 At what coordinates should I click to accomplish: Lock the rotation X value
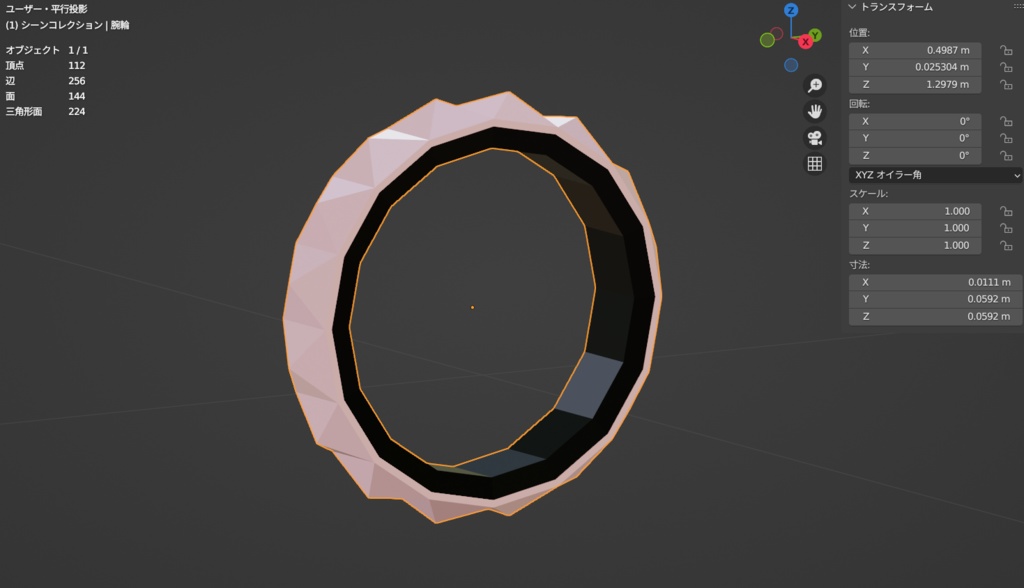tap(1006, 122)
